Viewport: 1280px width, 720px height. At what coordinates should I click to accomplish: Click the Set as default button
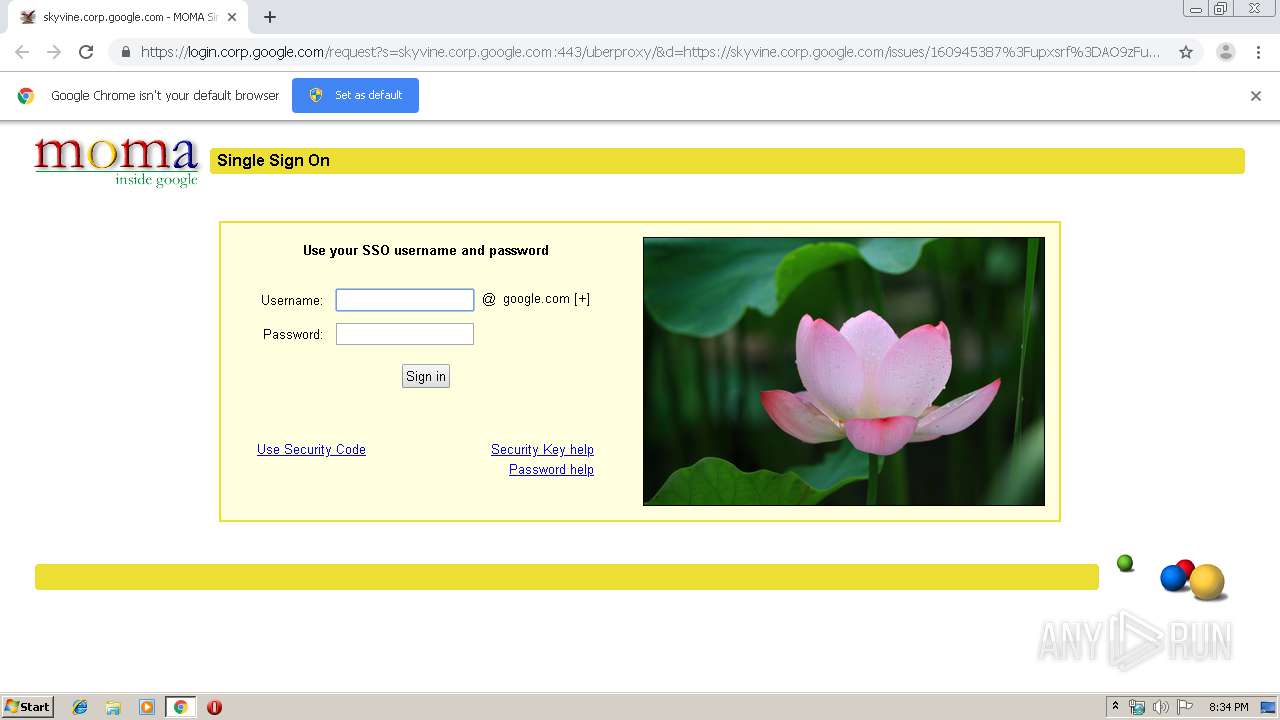[x=355, y=95]
